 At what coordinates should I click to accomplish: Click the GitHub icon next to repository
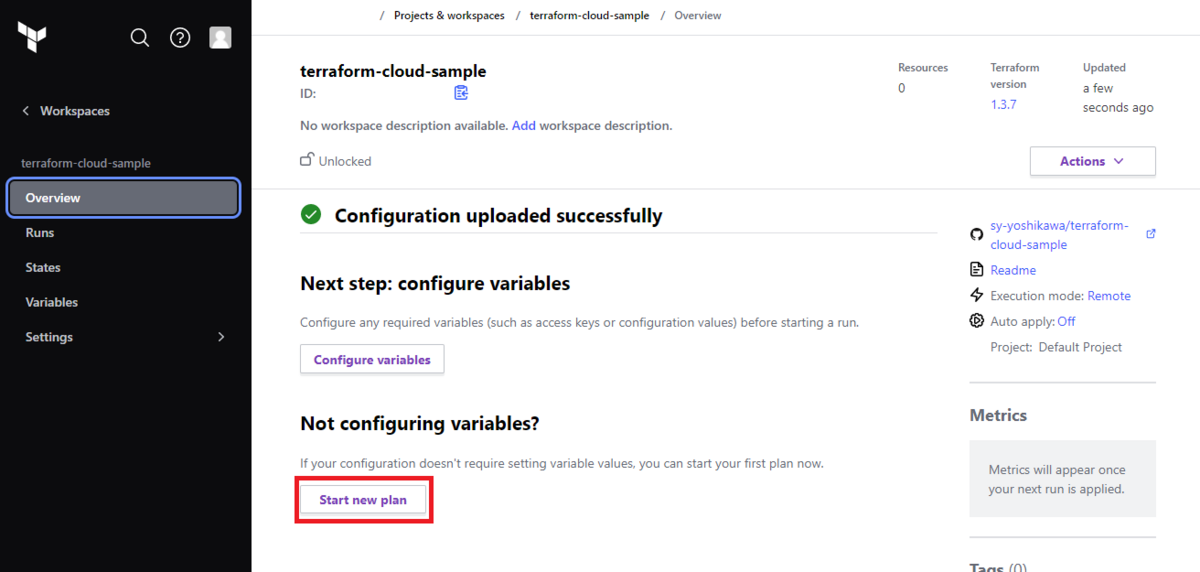977,235
